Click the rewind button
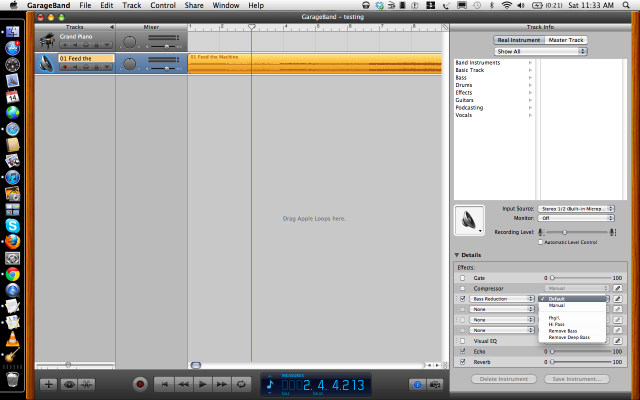This screenshot has height=400, width=640. tap(184, 384)
